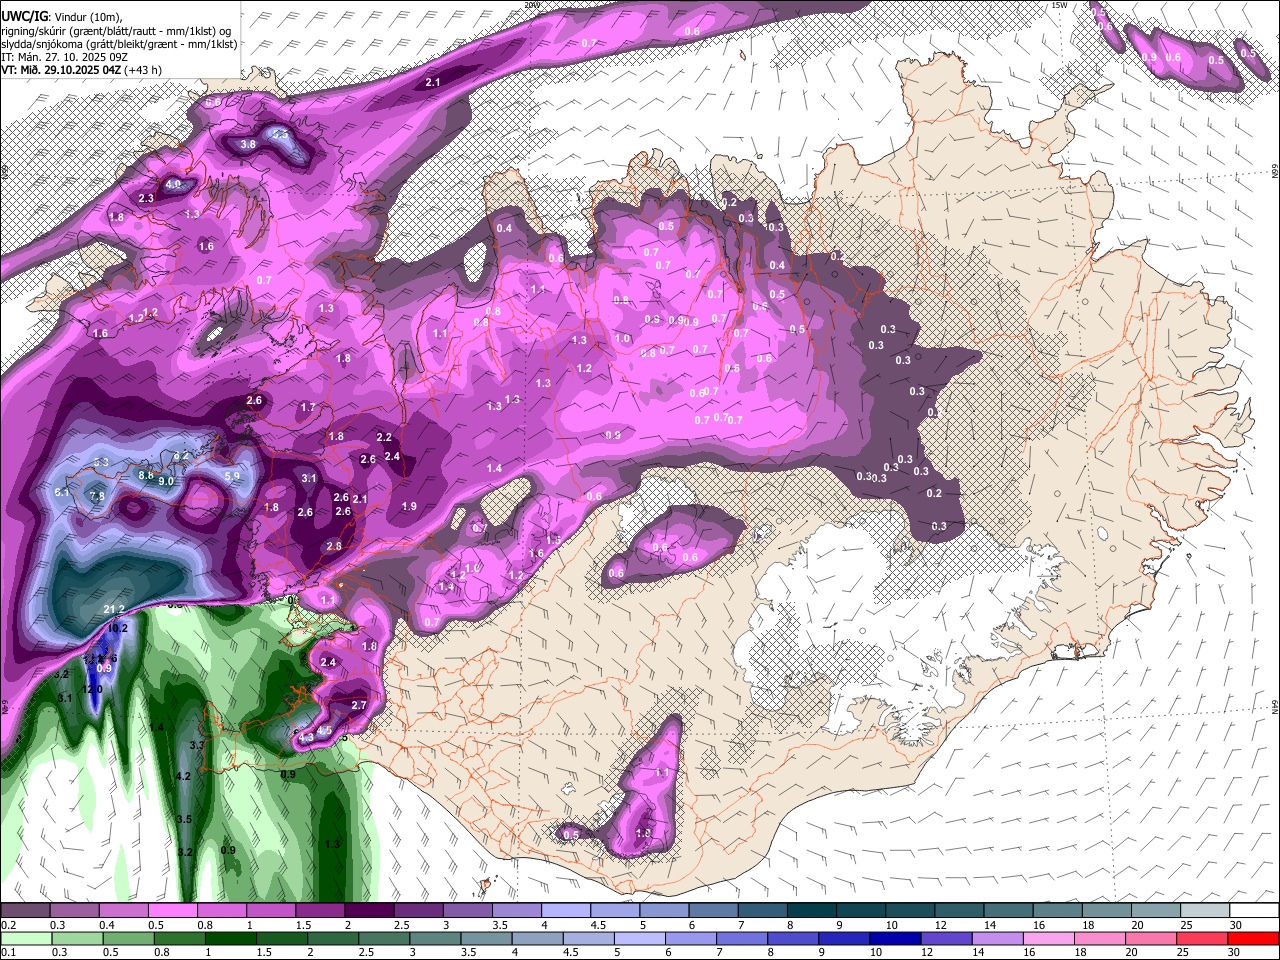1280x960 pixels.
Task: Click the darkest purple 2–2.5 swatch on upper scale
Action: click(x=369, y=910)
